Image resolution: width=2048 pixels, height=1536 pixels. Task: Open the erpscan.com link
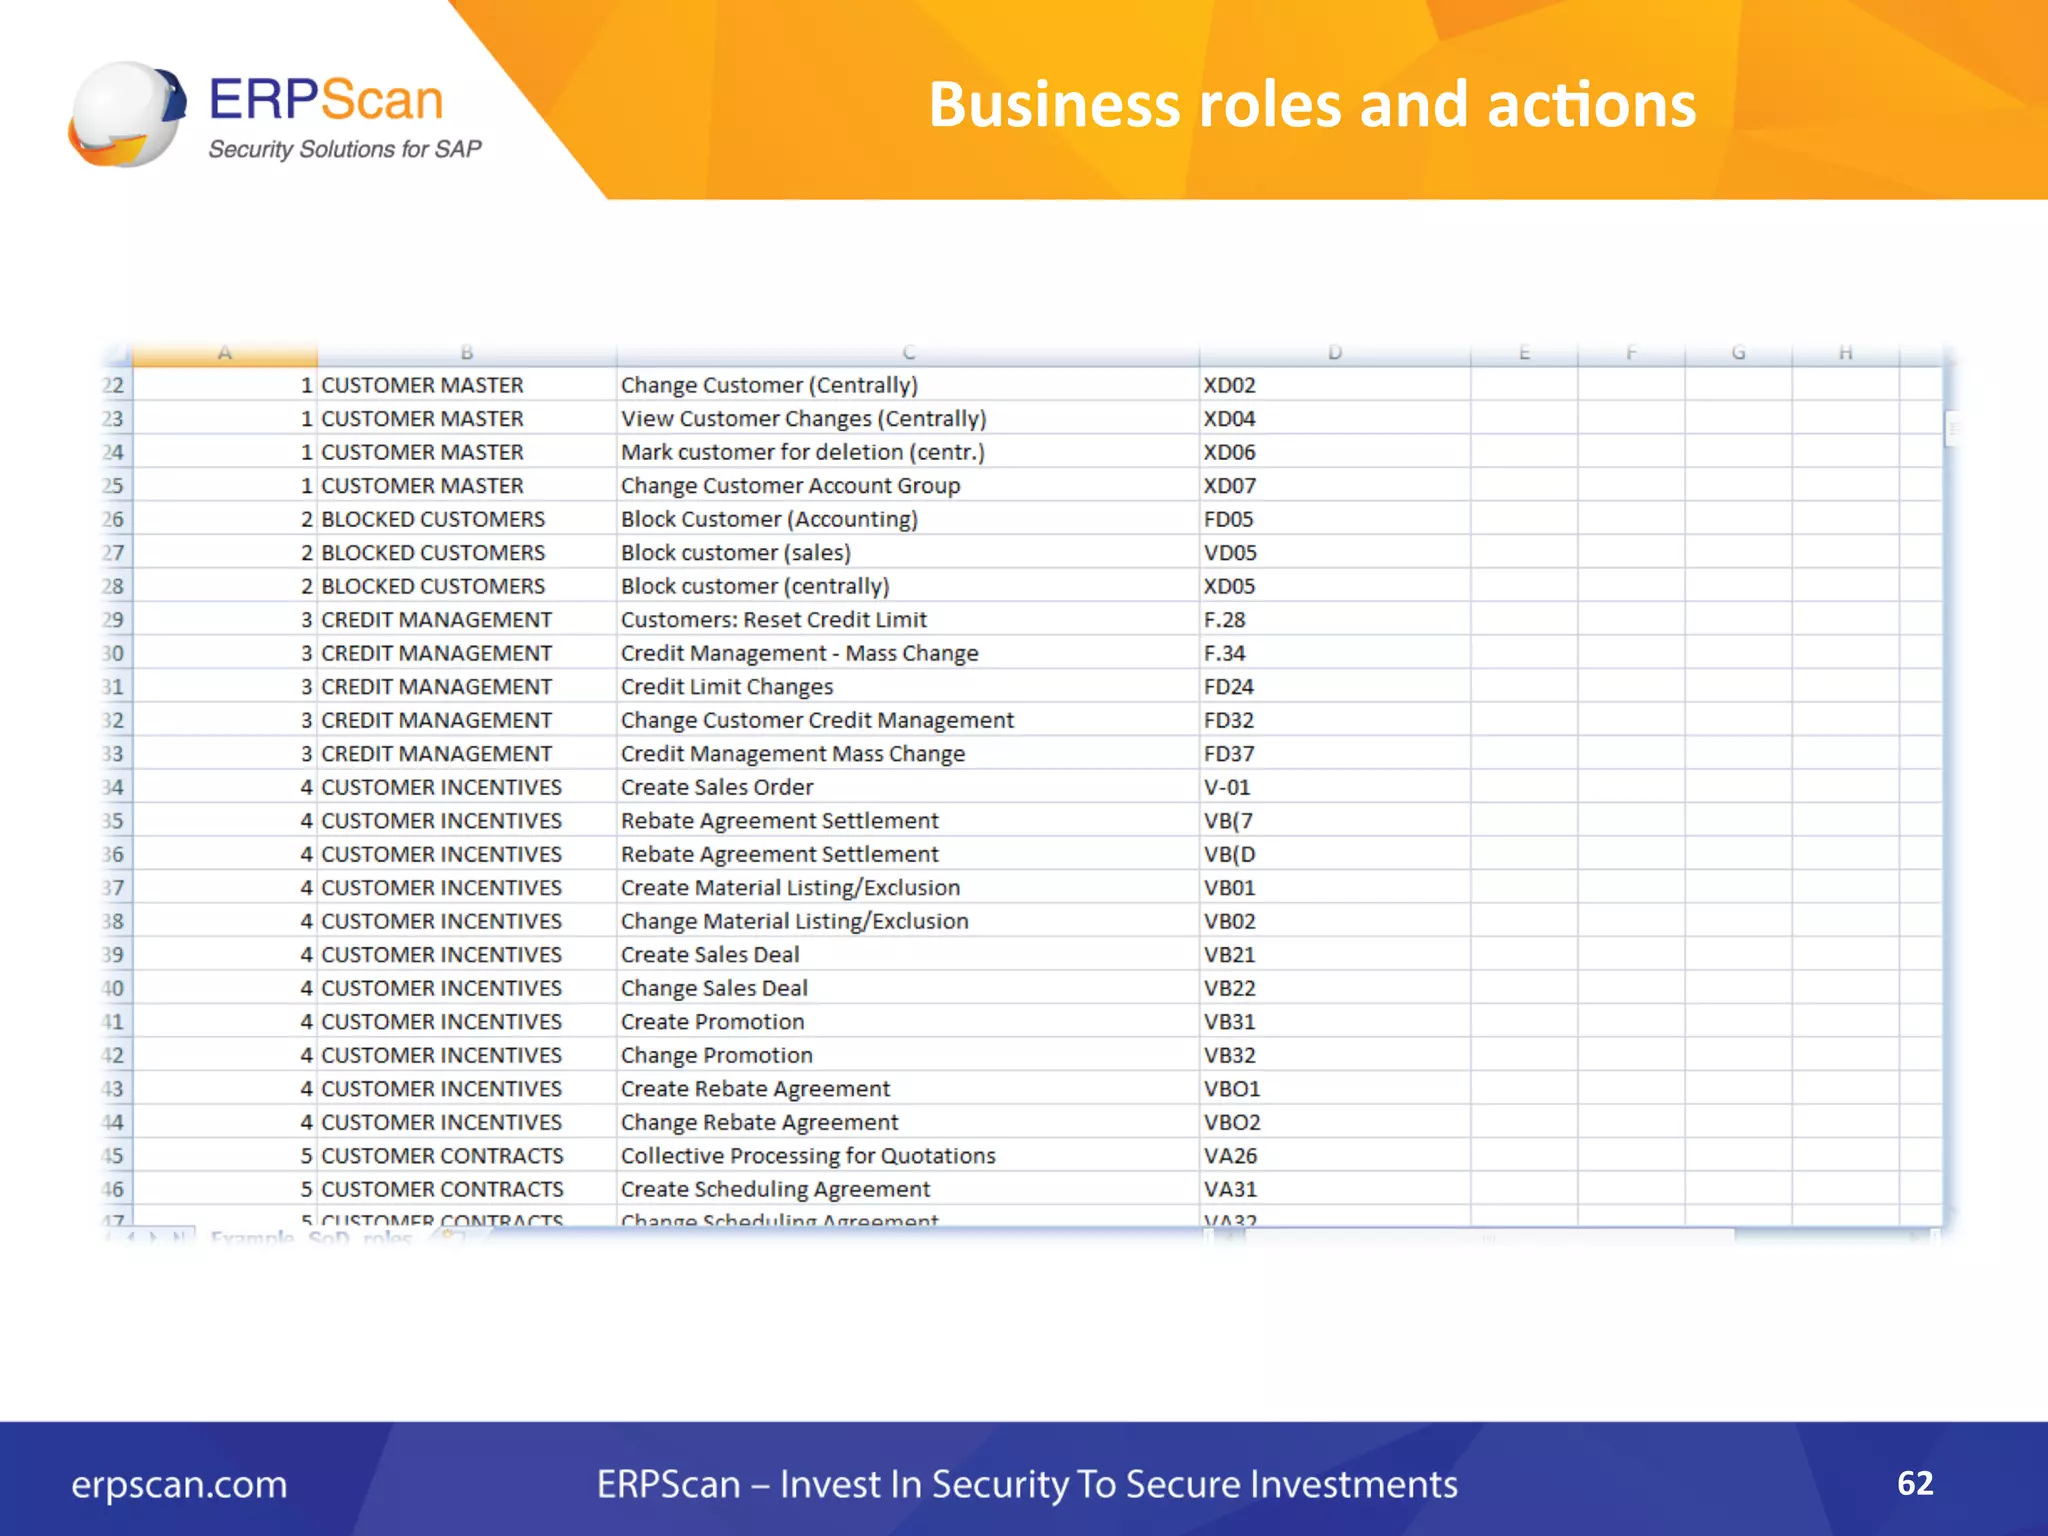click(x=179, y=1484)
